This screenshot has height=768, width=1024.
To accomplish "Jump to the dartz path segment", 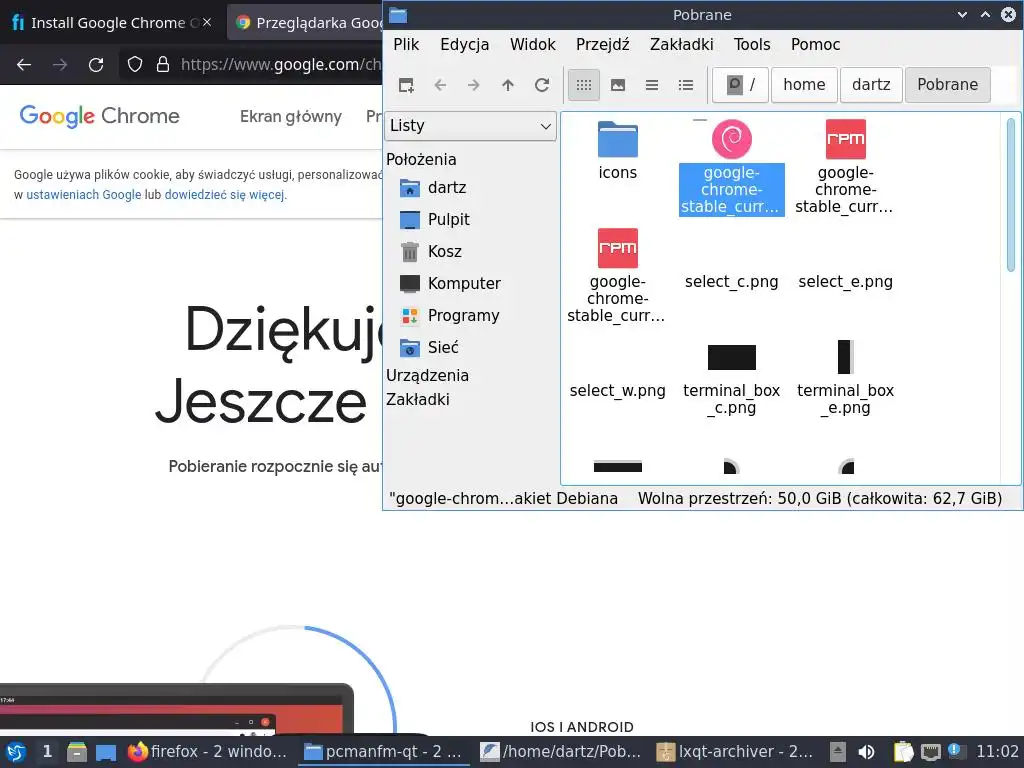I will [x=871, y=85].
